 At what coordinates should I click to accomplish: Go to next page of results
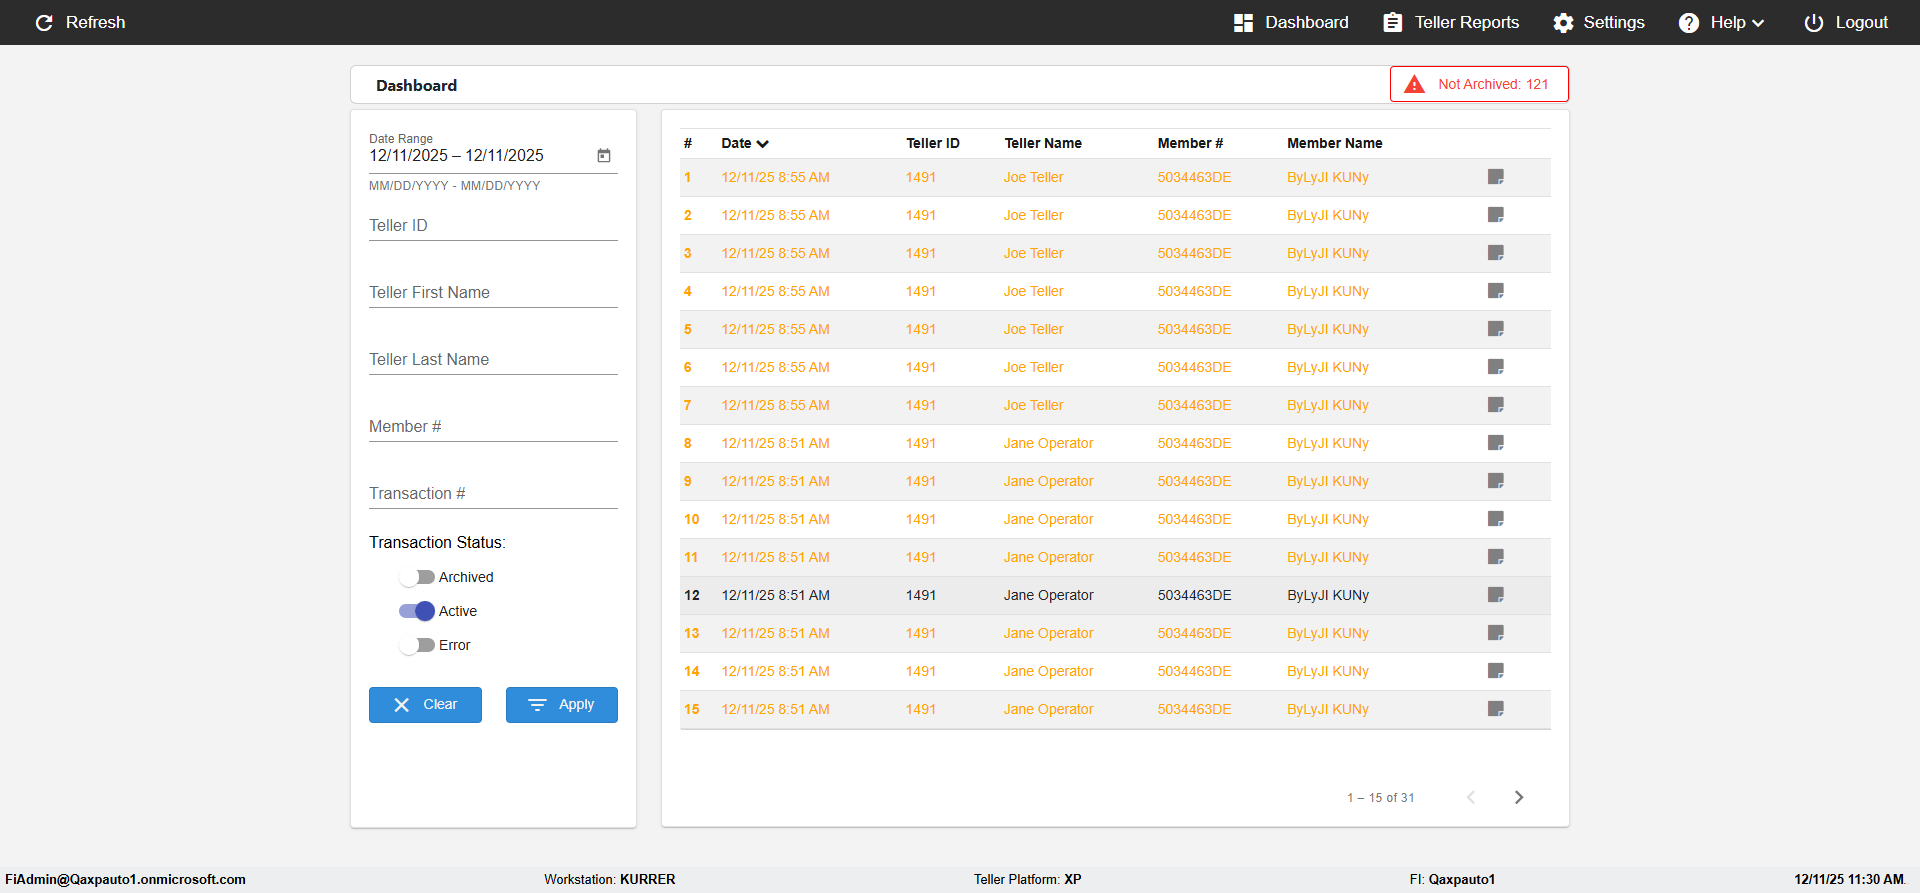pyautogui.click(x=1519, y=797)
